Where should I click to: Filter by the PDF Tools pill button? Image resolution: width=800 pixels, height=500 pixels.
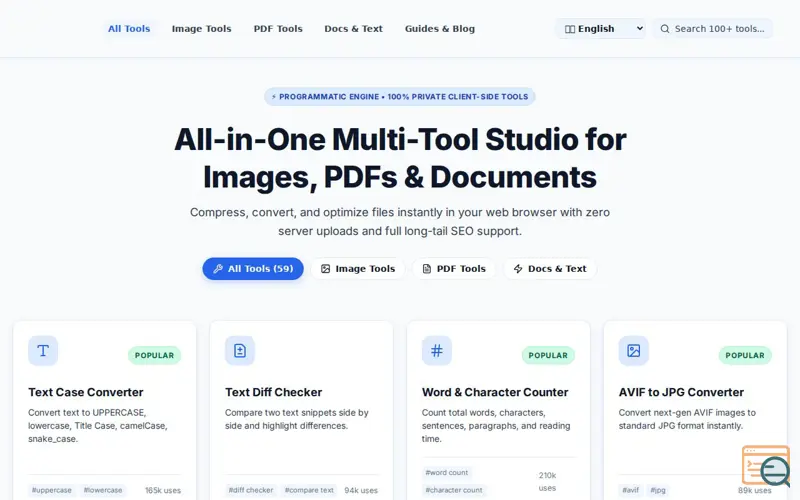point(454,269)
